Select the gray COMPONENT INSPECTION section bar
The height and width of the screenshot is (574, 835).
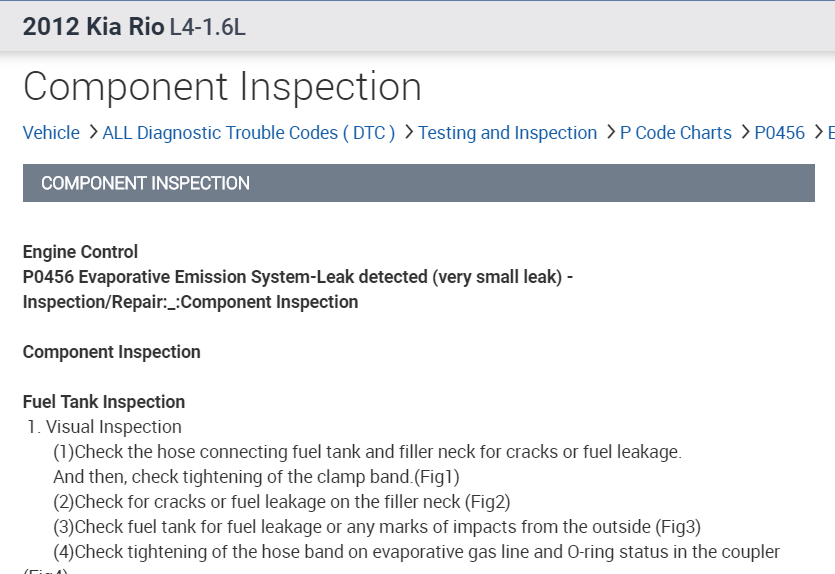coord(418,183)
